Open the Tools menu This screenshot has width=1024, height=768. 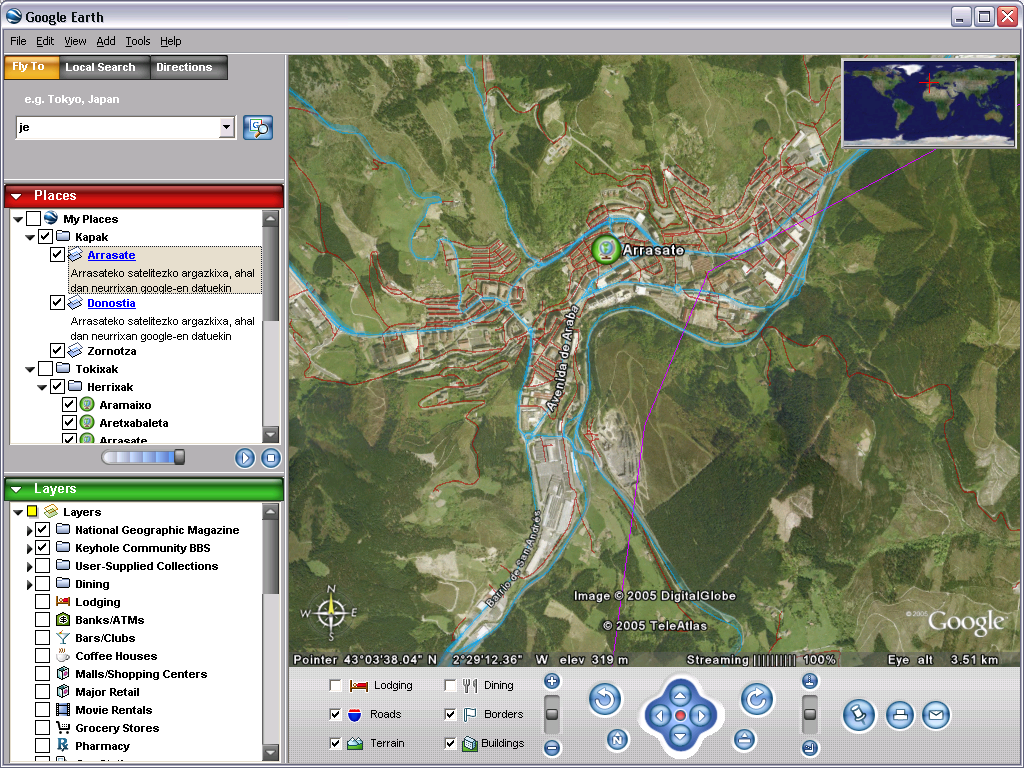[x=138, y=41]
